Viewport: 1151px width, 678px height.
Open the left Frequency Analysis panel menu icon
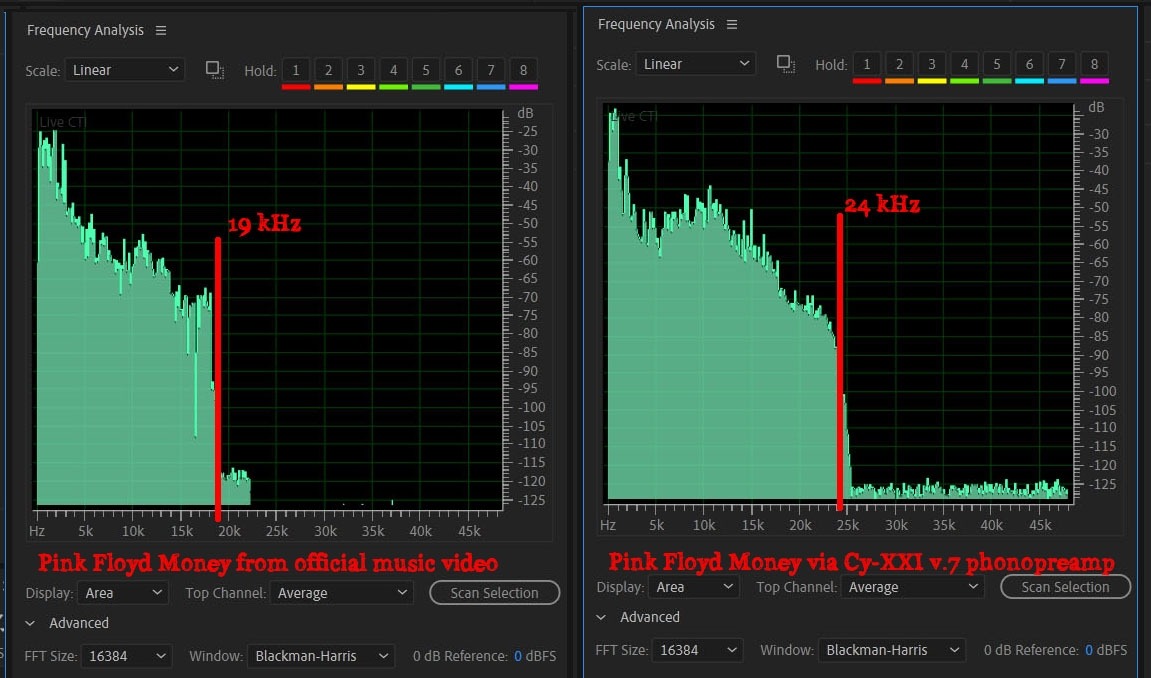coord(161,30)
